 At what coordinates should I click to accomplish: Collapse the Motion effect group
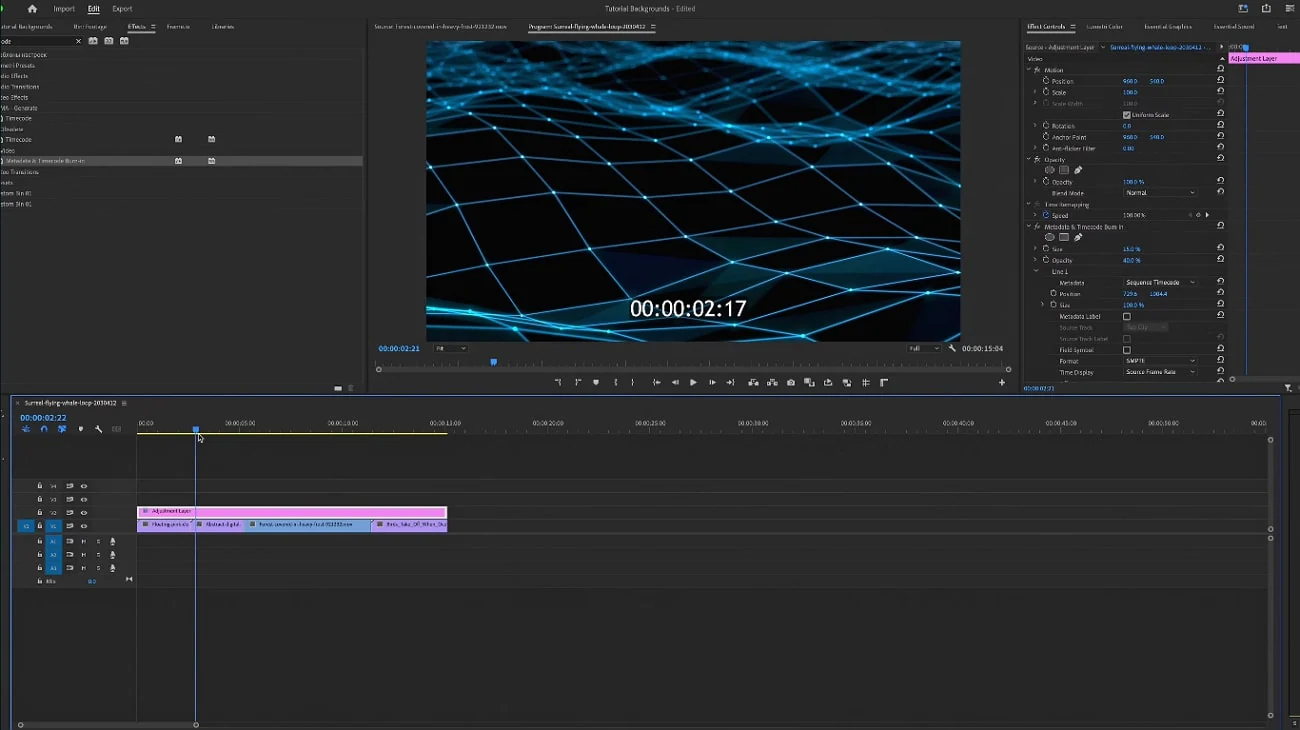(x=1028, y=70)
